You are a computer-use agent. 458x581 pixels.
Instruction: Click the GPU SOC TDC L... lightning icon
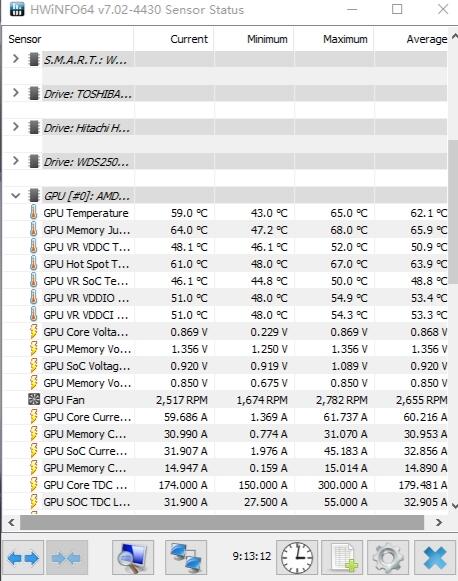coord(33,502)
